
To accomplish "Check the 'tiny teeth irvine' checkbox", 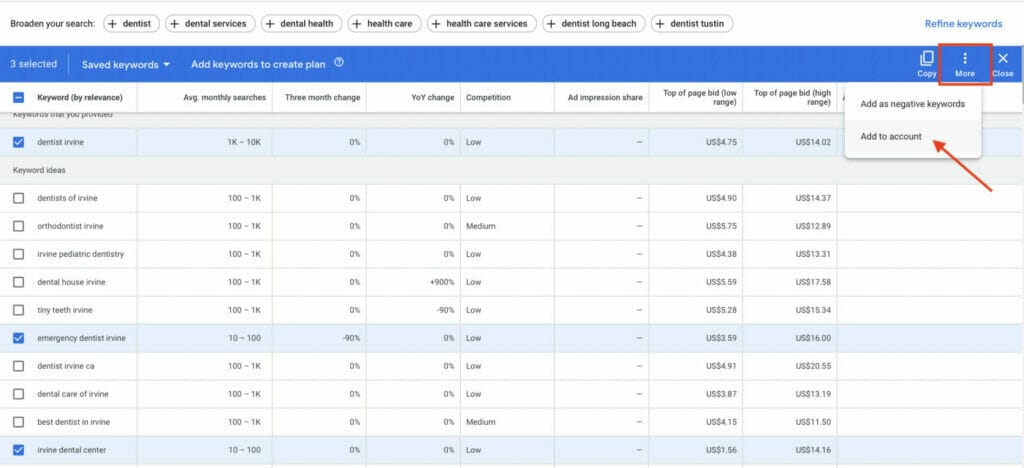I will pos(19,310).
